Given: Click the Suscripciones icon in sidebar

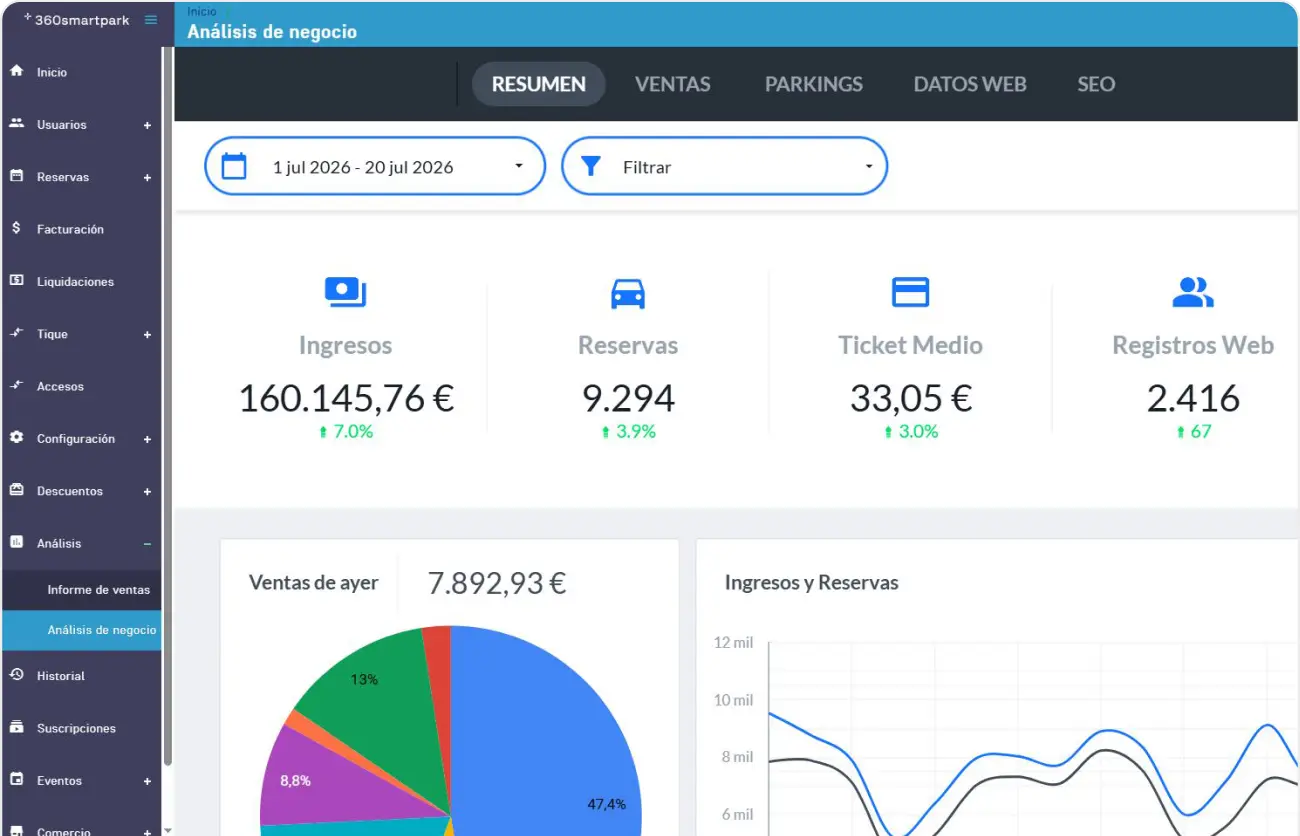Looking at the screenshot, I should (x=16, y=727).
